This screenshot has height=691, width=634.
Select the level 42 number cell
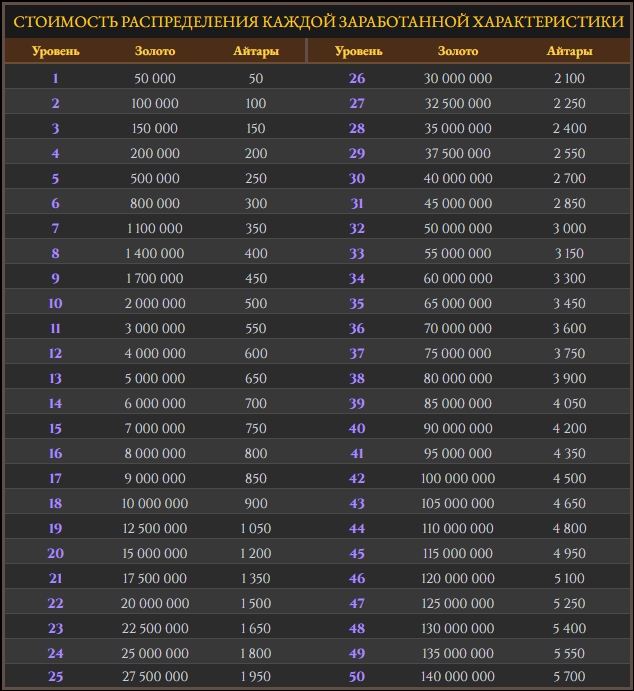[x=357, y=479]
